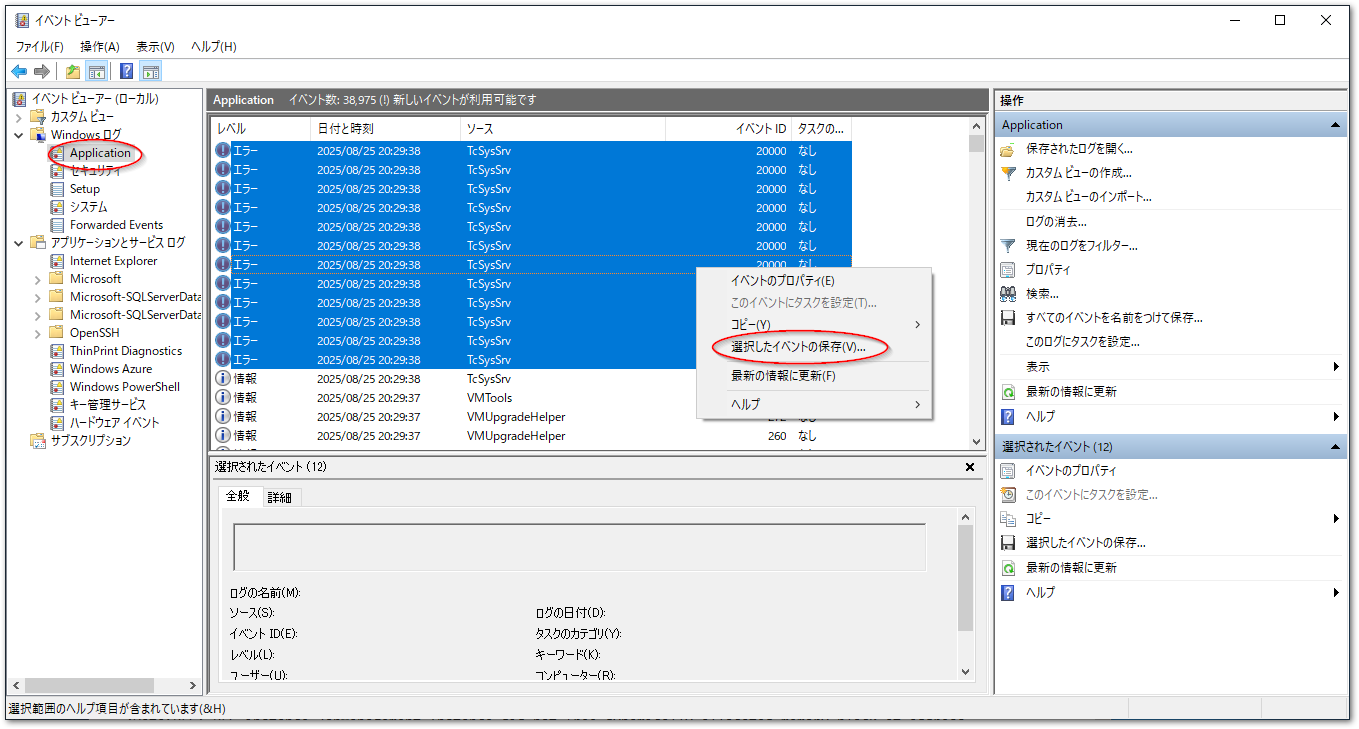Toggle the show/hide action pane toolbar icon

point(151,71)
